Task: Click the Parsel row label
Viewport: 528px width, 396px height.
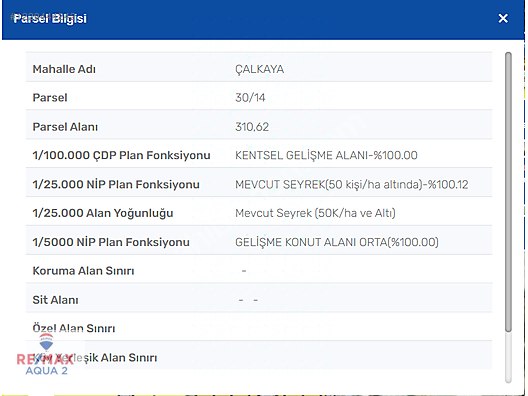Action: [x=50, y=98]
